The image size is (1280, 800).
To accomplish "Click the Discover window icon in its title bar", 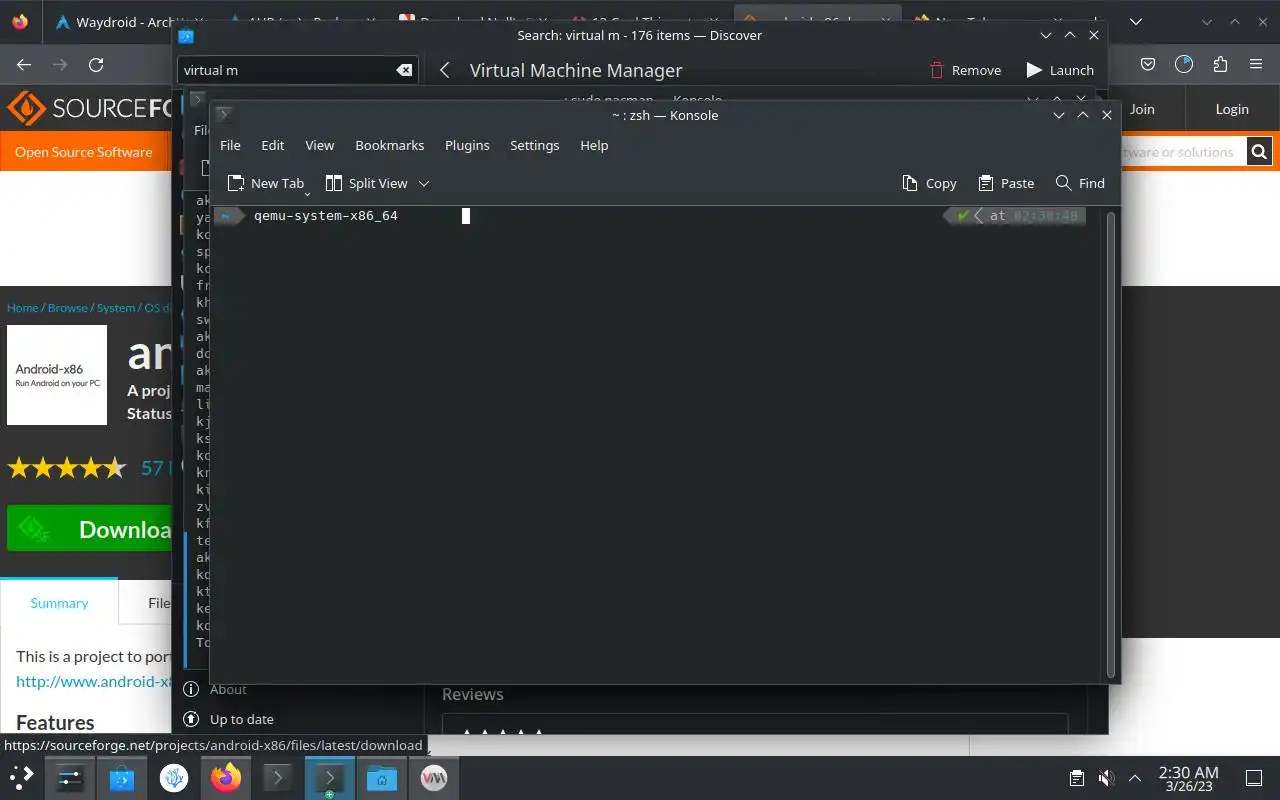I will coord(186,35).
